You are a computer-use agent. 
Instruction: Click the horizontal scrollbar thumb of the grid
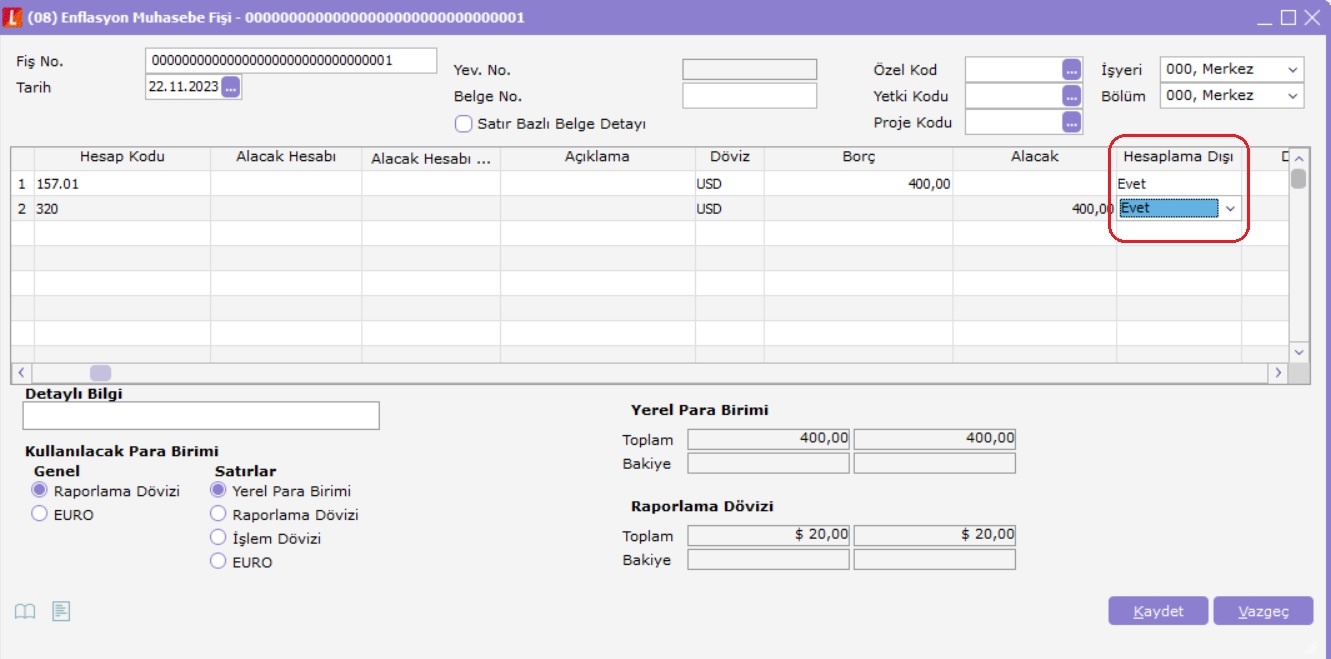101,373
